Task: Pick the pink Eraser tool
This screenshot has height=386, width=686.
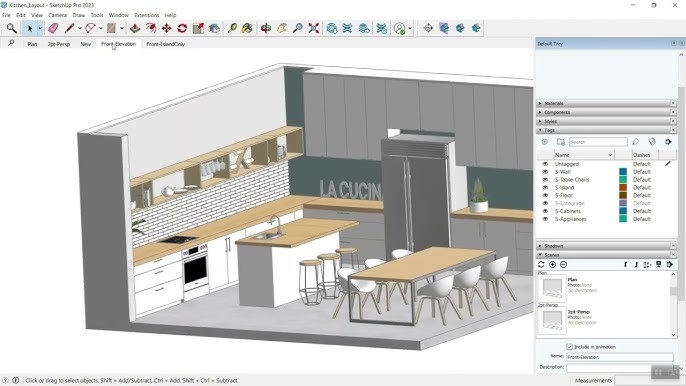Action: [53, 28]
